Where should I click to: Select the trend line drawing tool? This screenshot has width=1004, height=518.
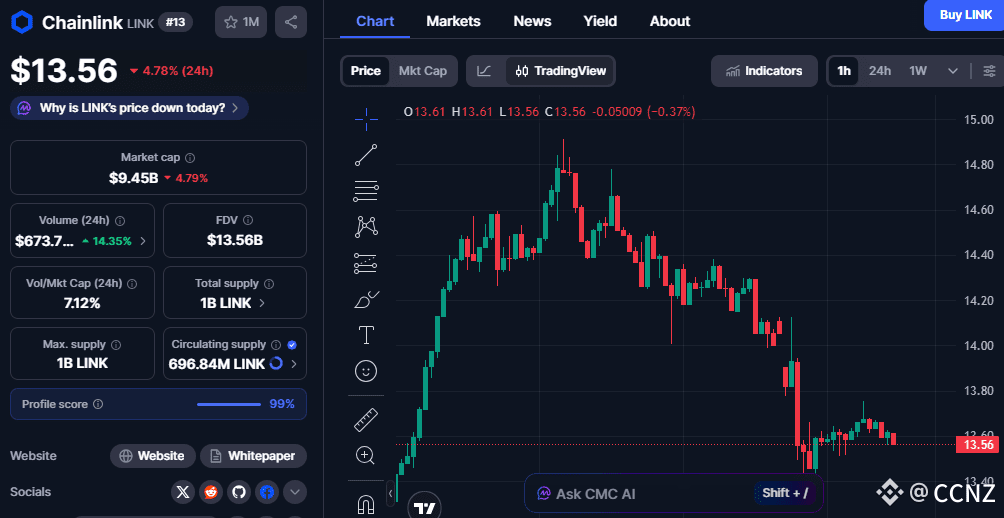tap(366, 154)
